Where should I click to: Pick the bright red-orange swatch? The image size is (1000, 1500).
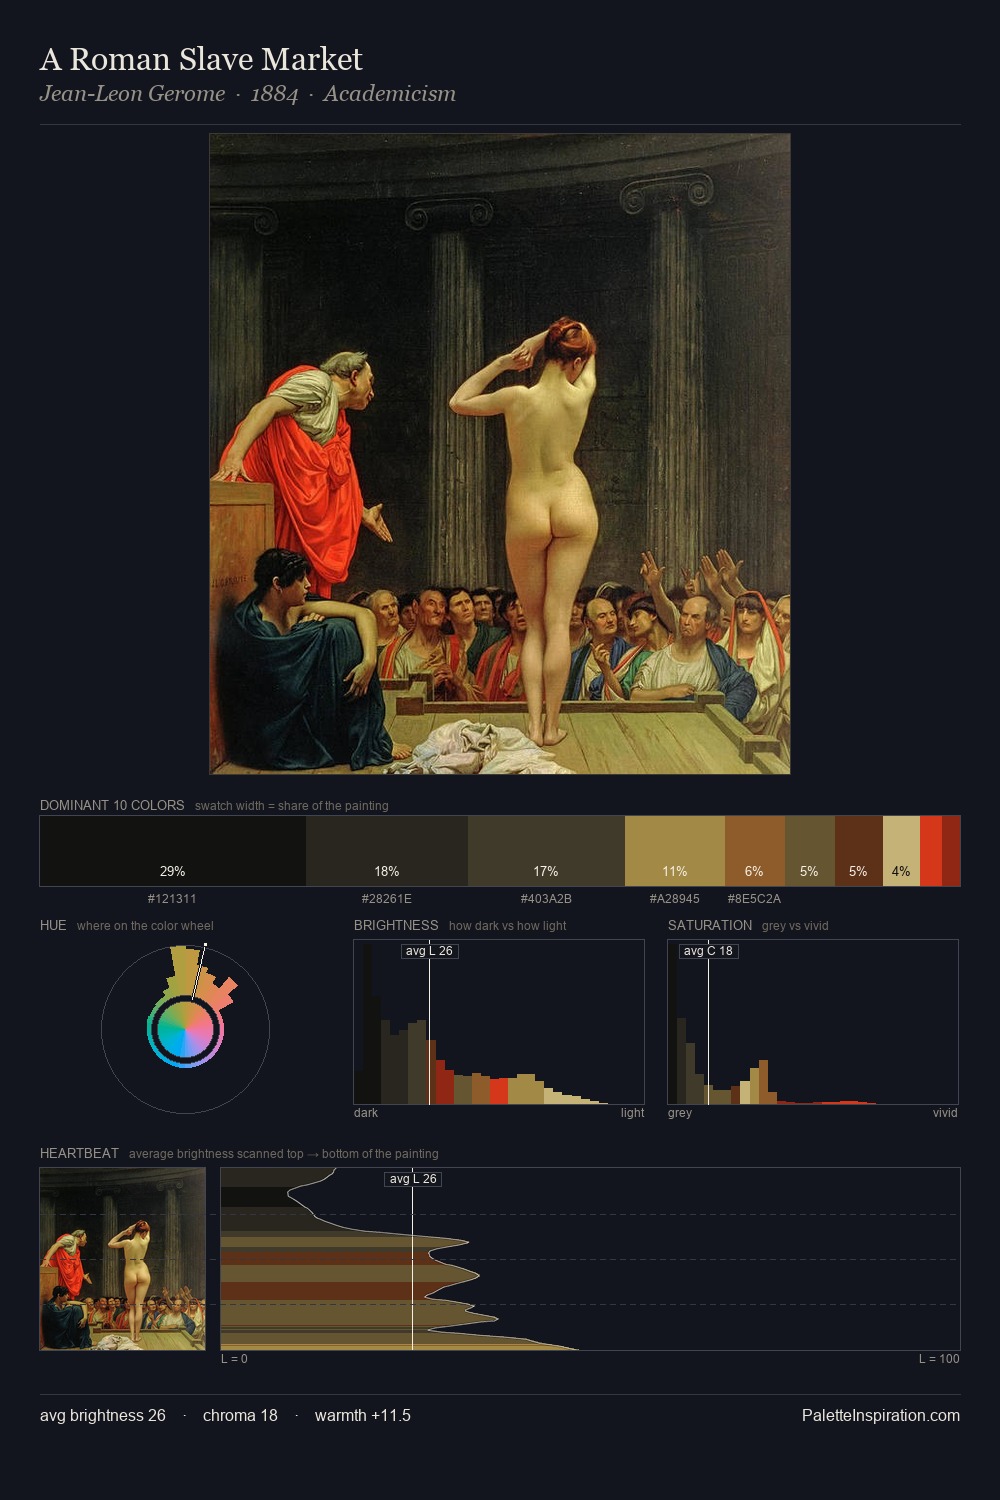pyautogui.click(x=931, y=851)
